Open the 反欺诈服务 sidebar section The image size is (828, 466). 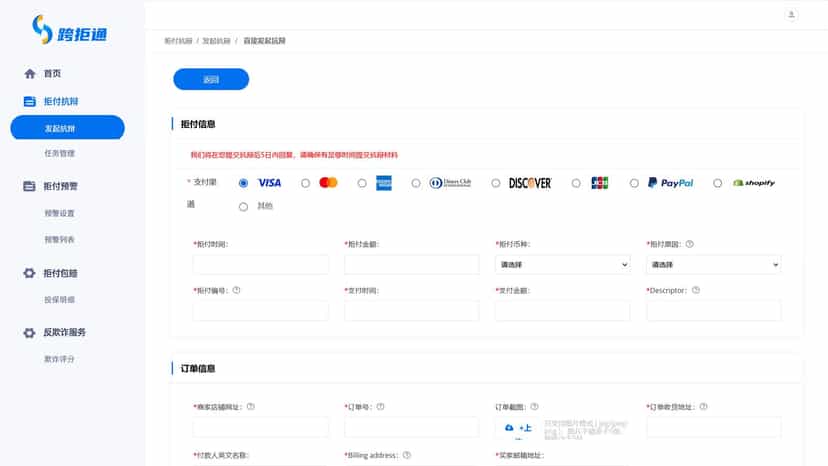tap(64, 332)
